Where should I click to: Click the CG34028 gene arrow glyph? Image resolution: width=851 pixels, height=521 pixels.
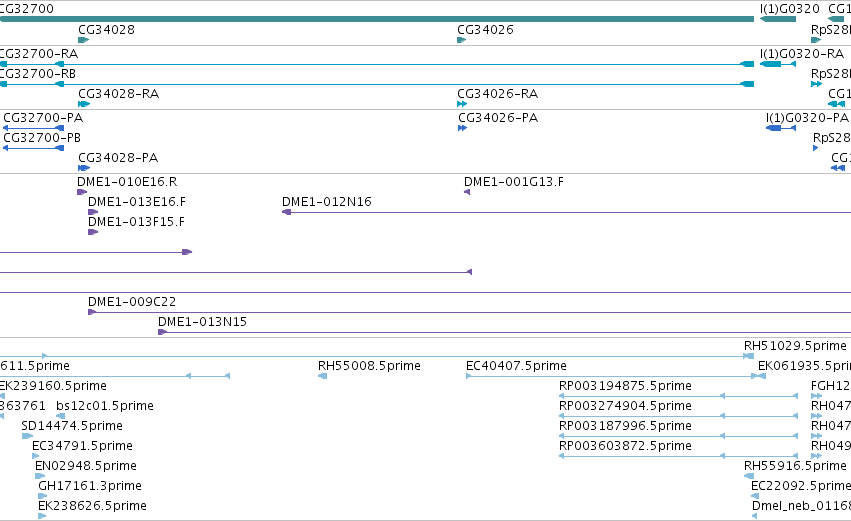pyautogui.click(x=84, y=40)
